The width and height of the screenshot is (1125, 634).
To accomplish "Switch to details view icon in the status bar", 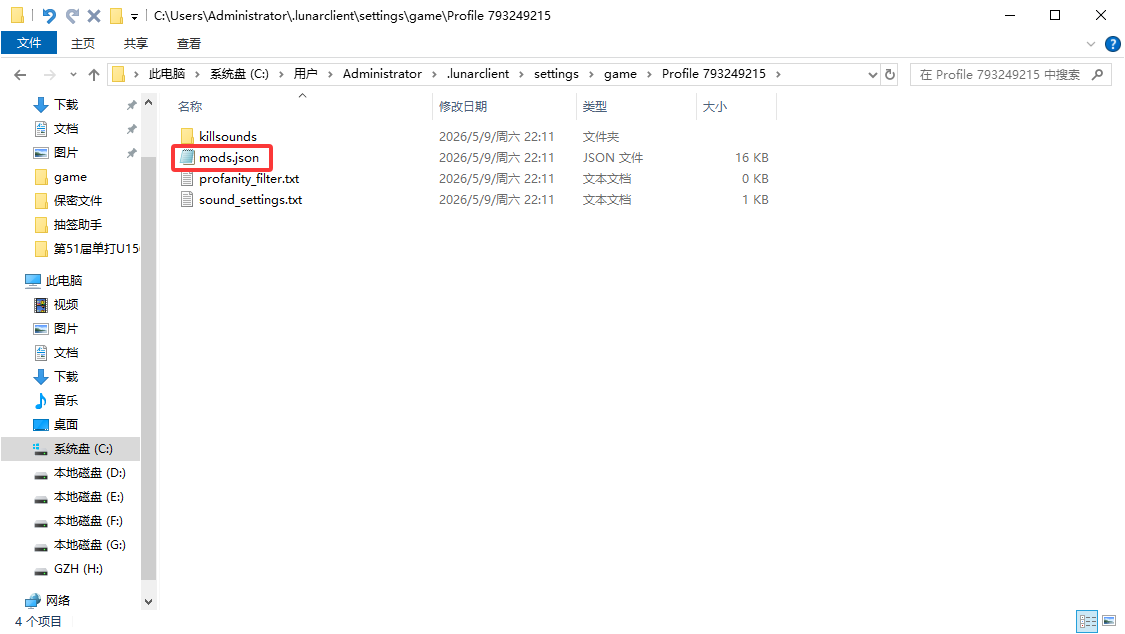I will (x=1088, y=621).
